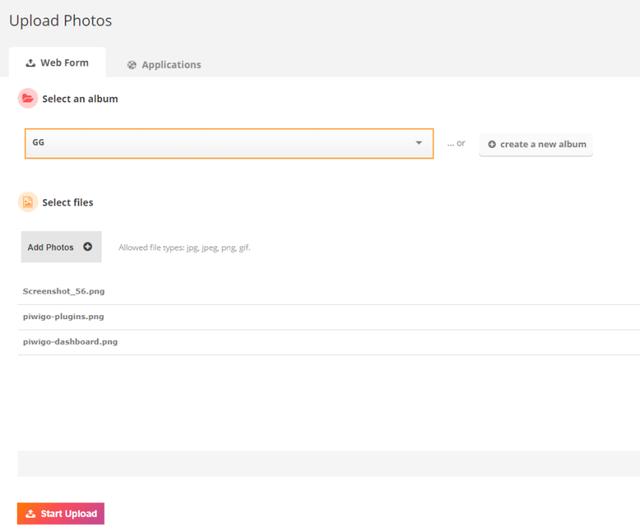640x532 pixels.
Task: Select the piwigo-plugins.png file entry
Action: 329,317
